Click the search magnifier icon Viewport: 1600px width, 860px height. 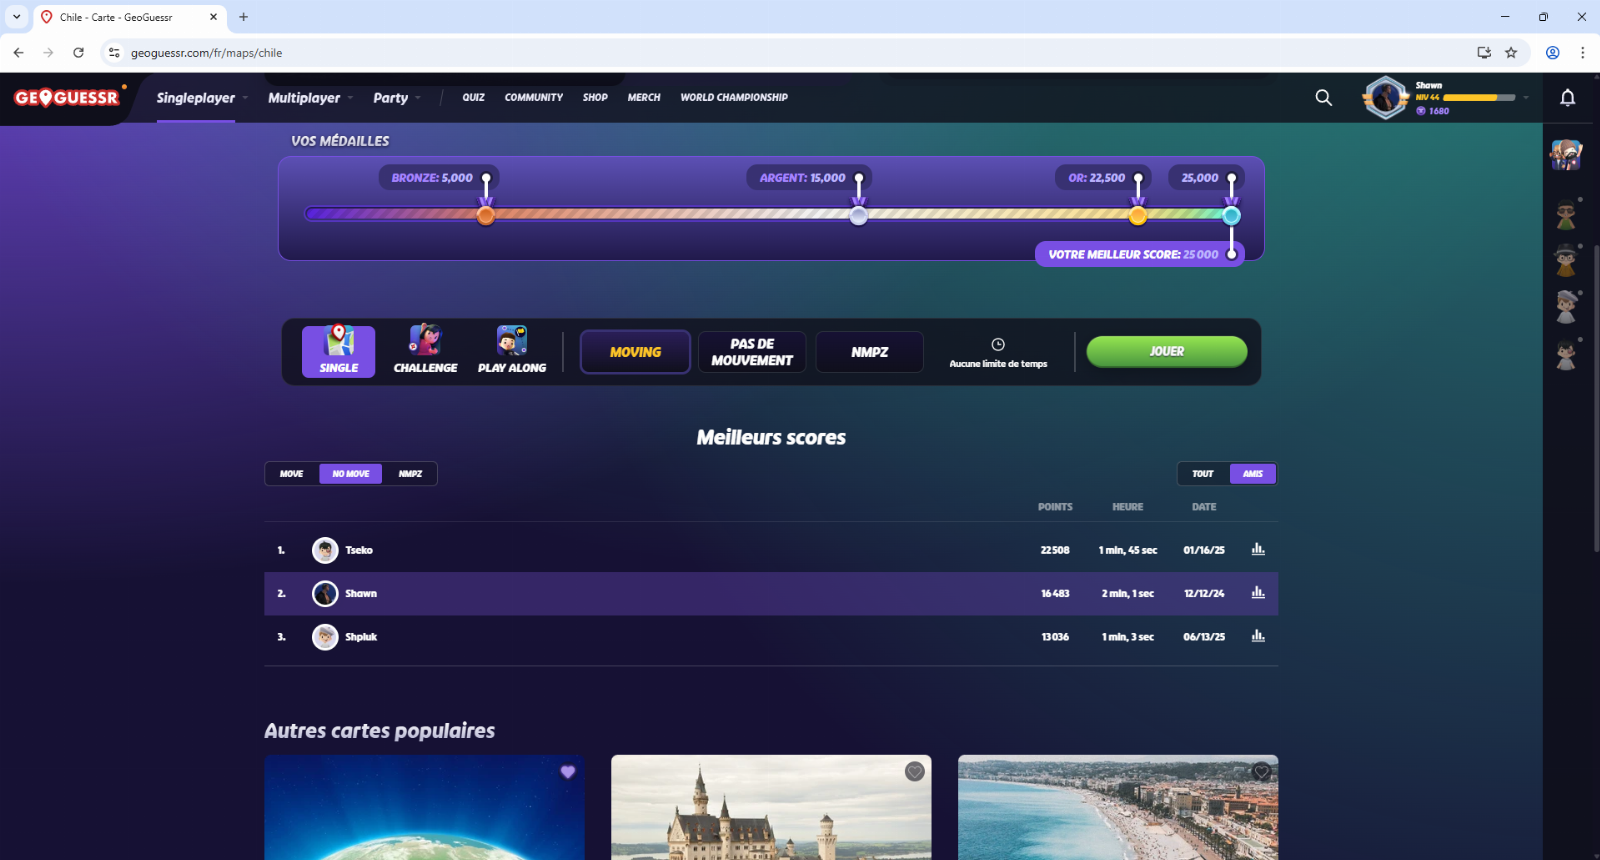click(1323, 97)
